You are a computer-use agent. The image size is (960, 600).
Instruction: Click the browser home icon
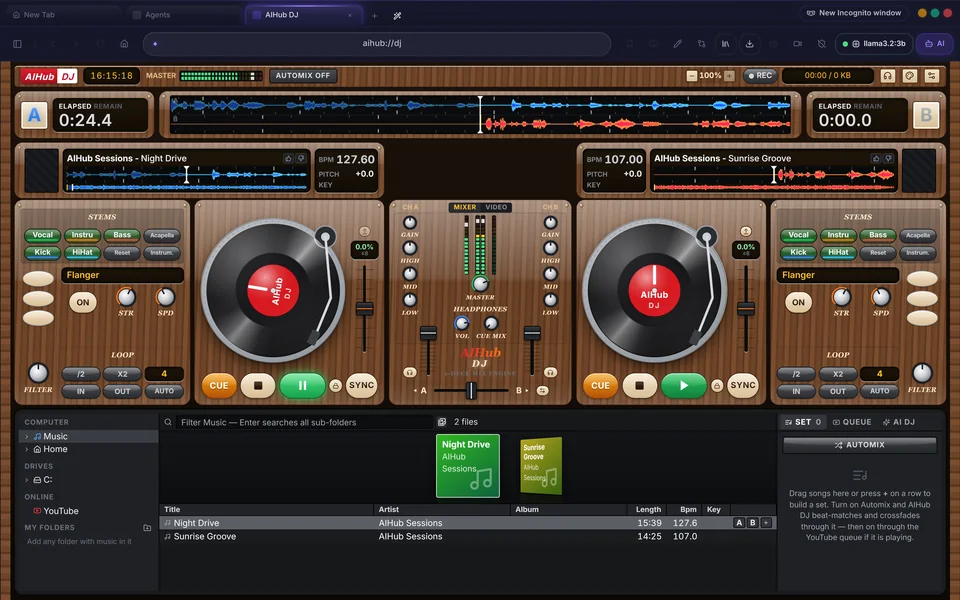point(124,43)
